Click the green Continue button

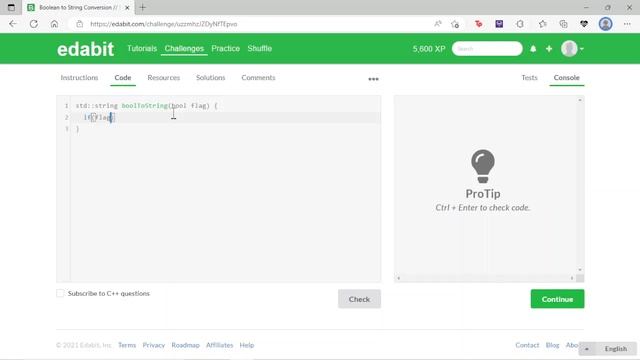tap(557, 299)
